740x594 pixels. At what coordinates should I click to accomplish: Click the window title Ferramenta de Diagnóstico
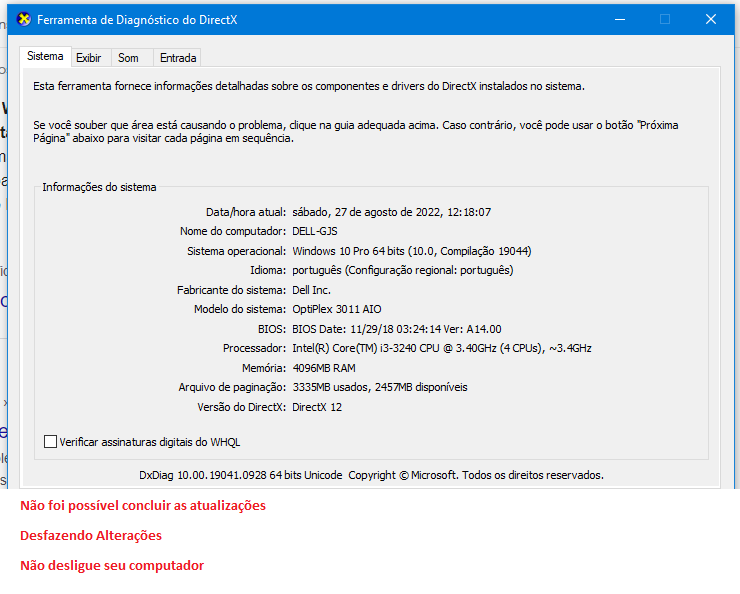pyautogui.click(x=137, y=20)
